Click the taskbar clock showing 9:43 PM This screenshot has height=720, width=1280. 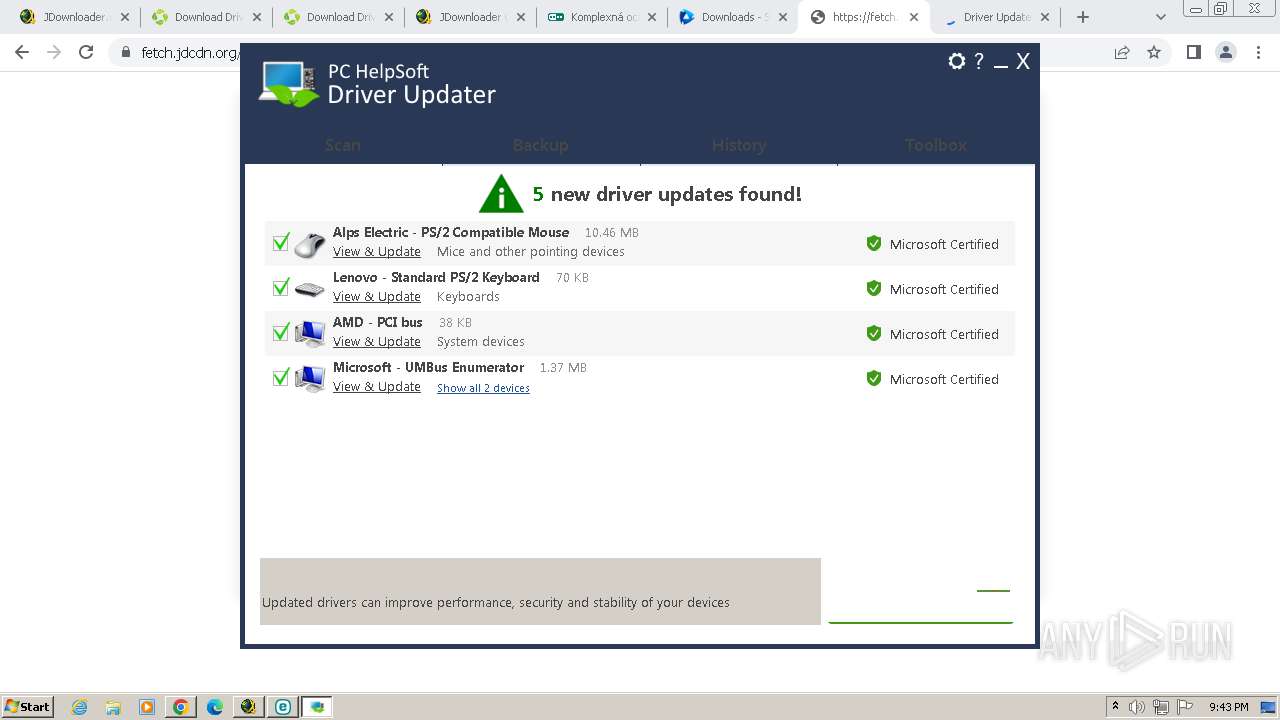[1229, 707]
